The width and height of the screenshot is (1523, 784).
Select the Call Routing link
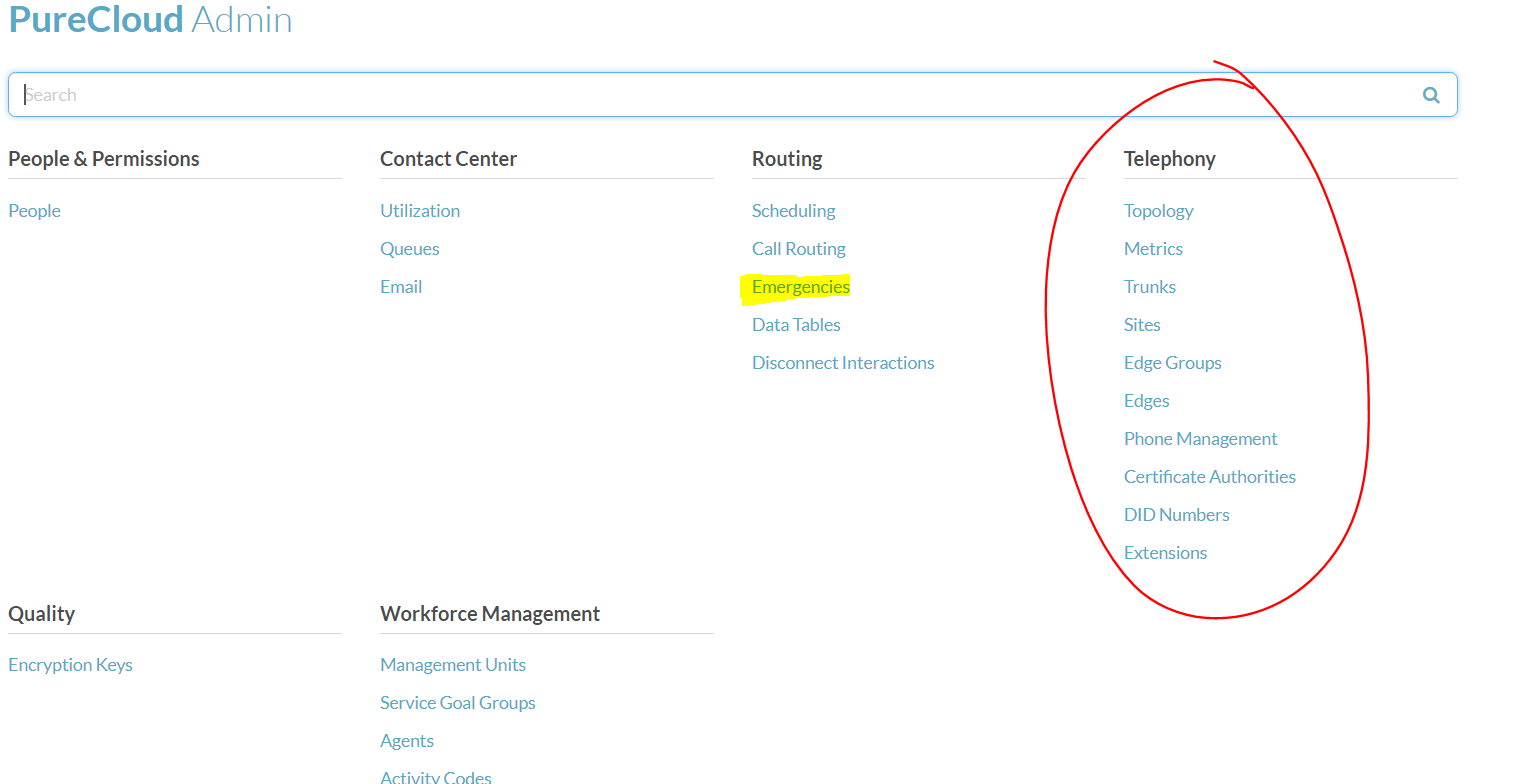pos(799,249)
